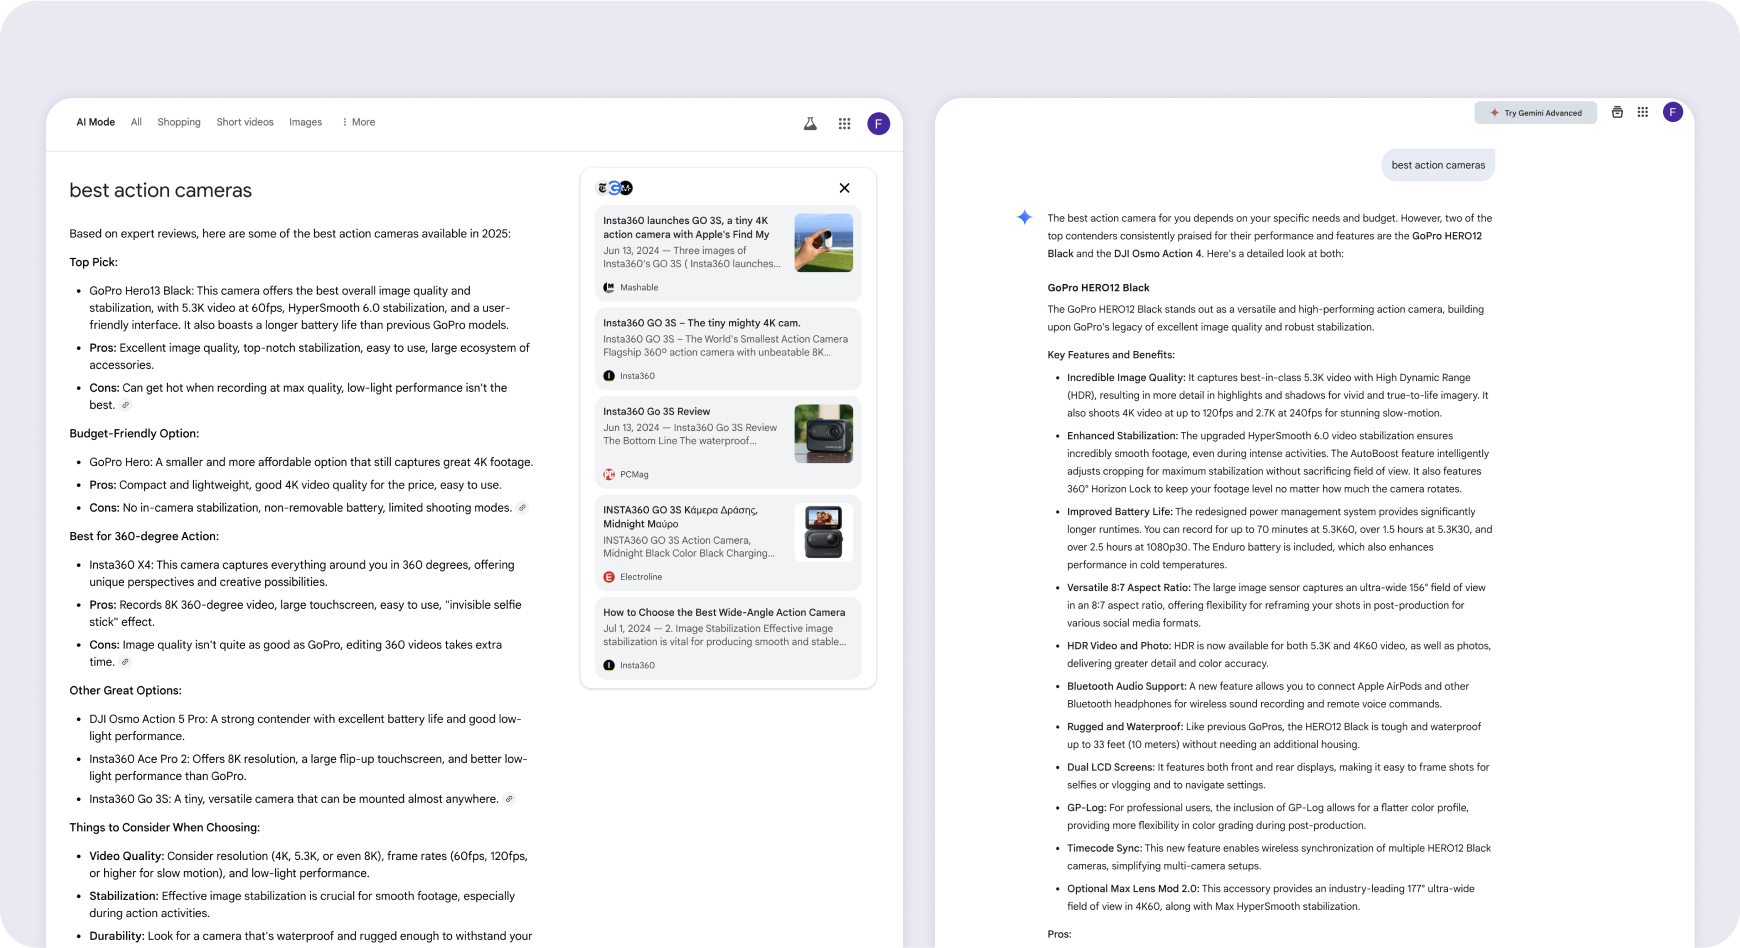Click the 'GoPro HERO12 Black' heading in Gemini
Image resolution: width=1740 pixels, height=948 pixels.
tap(1098, 287)
